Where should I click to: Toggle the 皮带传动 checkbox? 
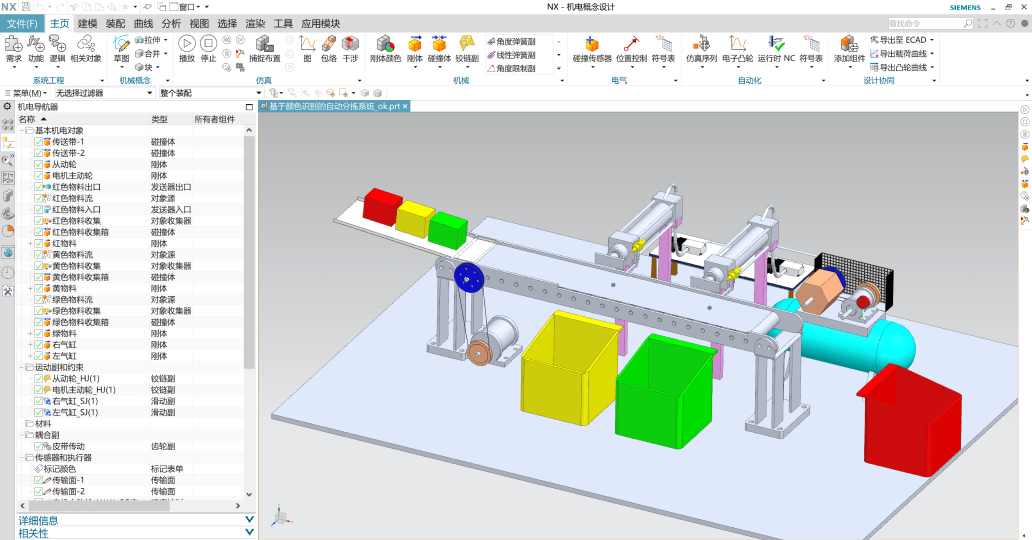point(39,446)
